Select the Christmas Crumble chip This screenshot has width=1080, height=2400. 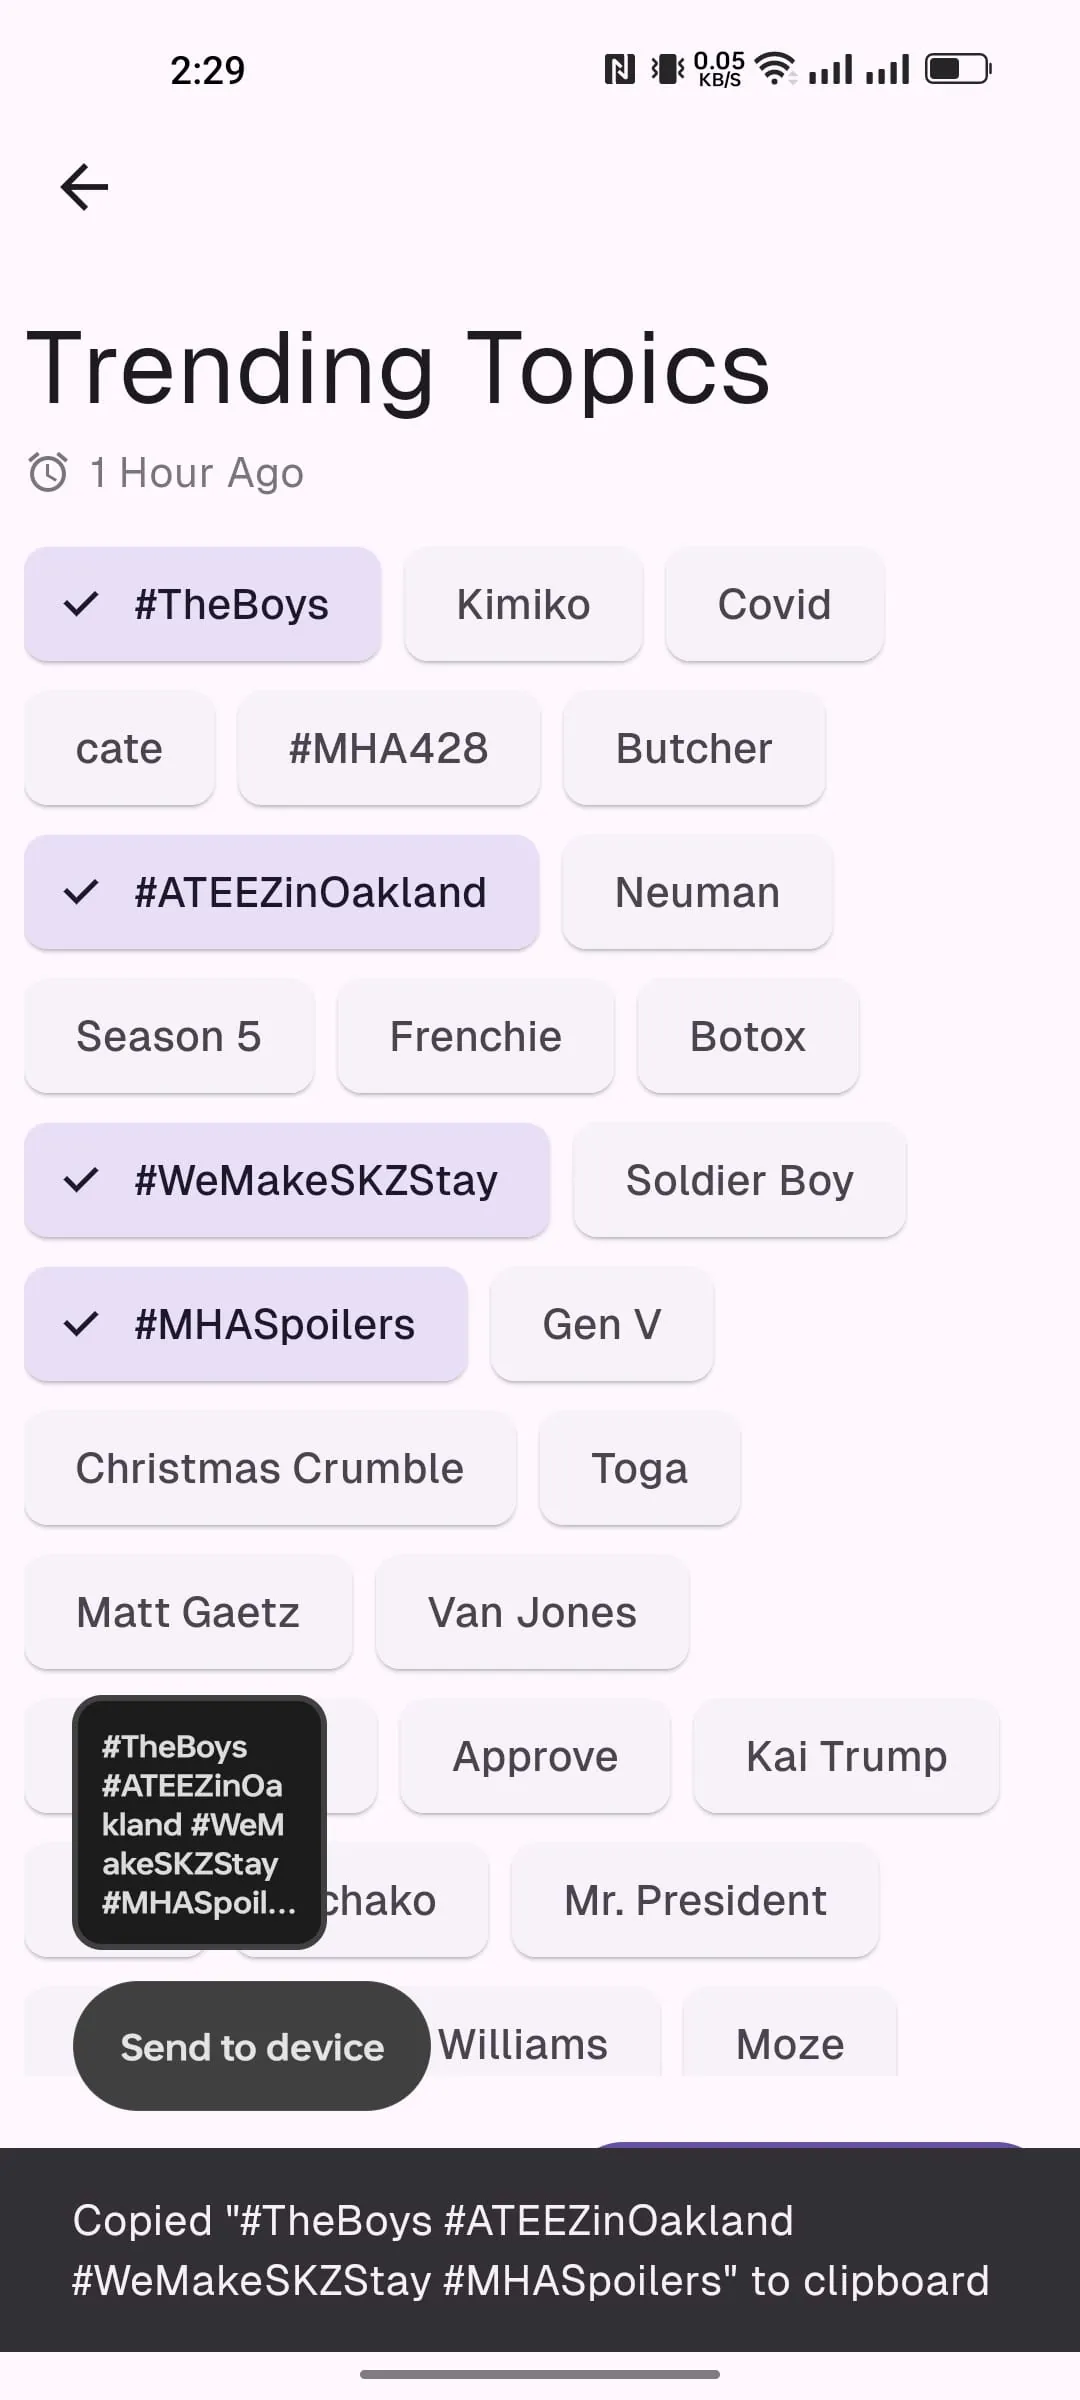point(270,1468)
